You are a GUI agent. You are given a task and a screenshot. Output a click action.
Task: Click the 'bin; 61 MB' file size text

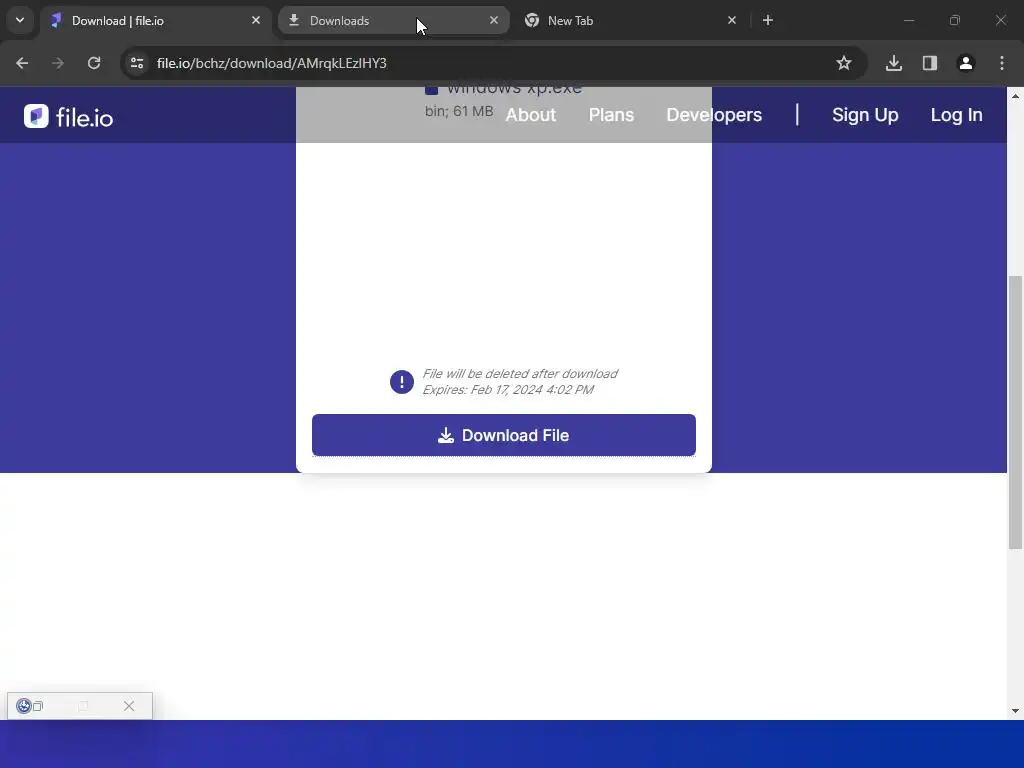coord(459,111)
